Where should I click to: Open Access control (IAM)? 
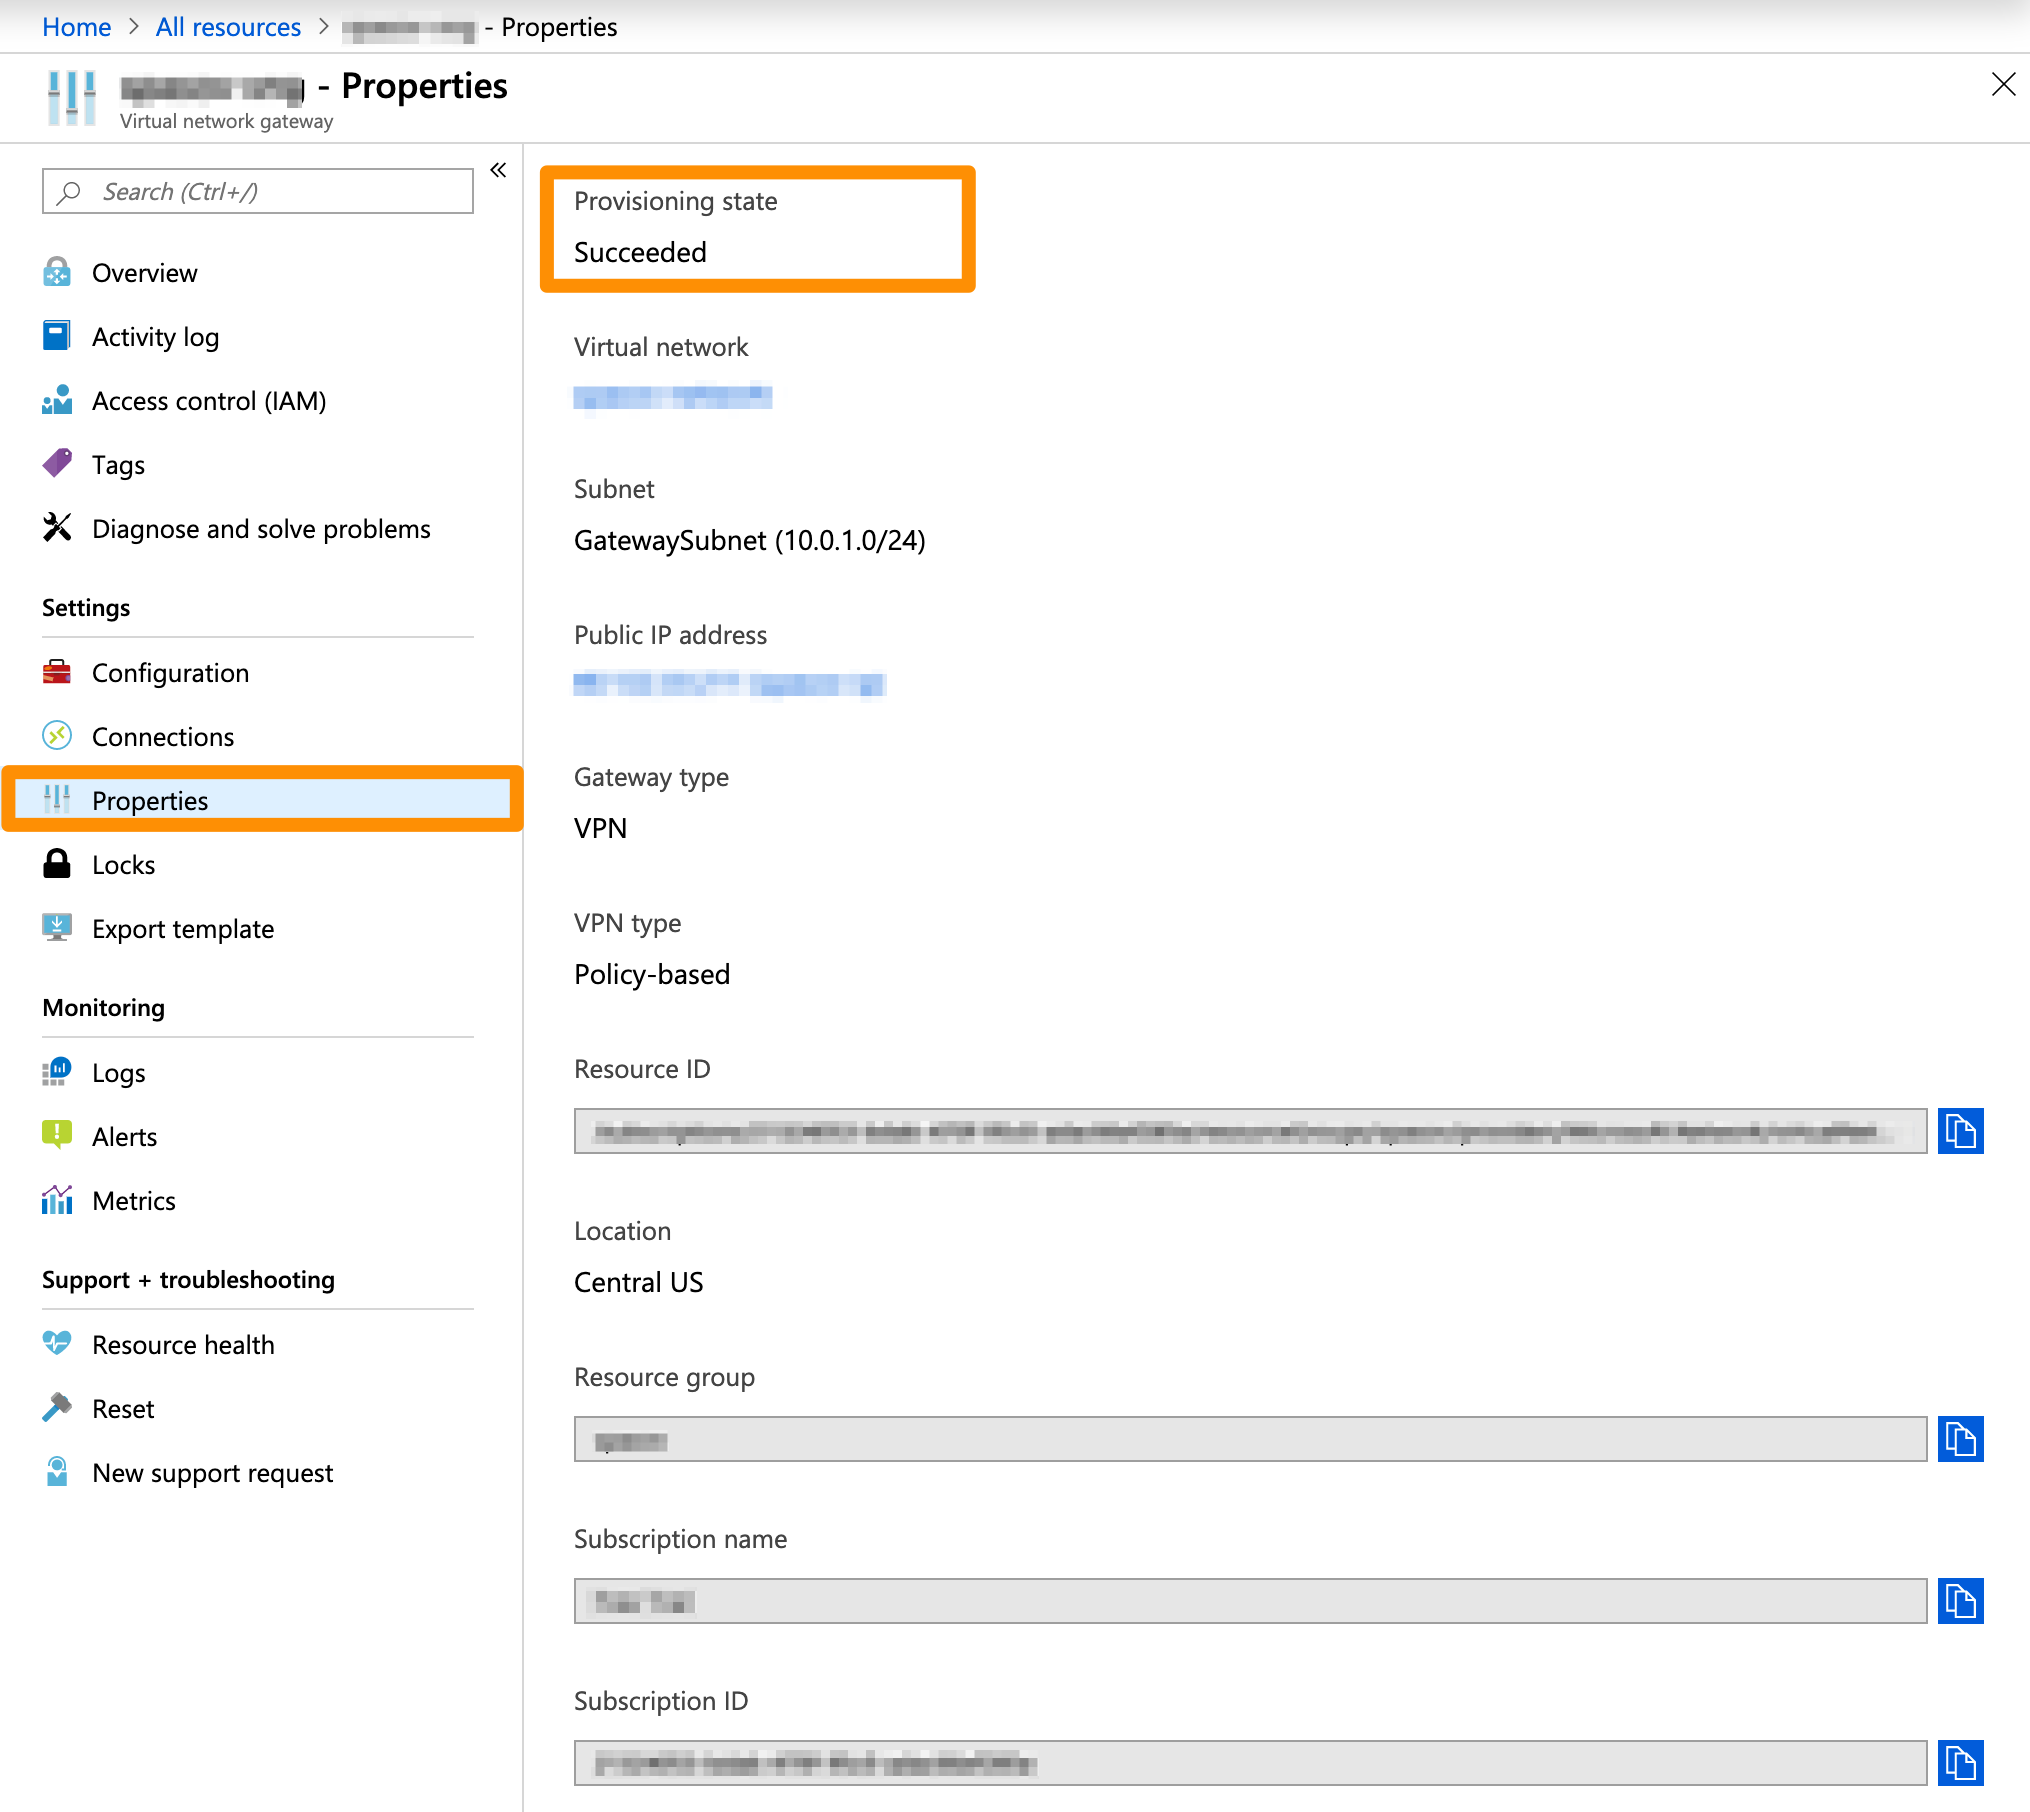208,401
